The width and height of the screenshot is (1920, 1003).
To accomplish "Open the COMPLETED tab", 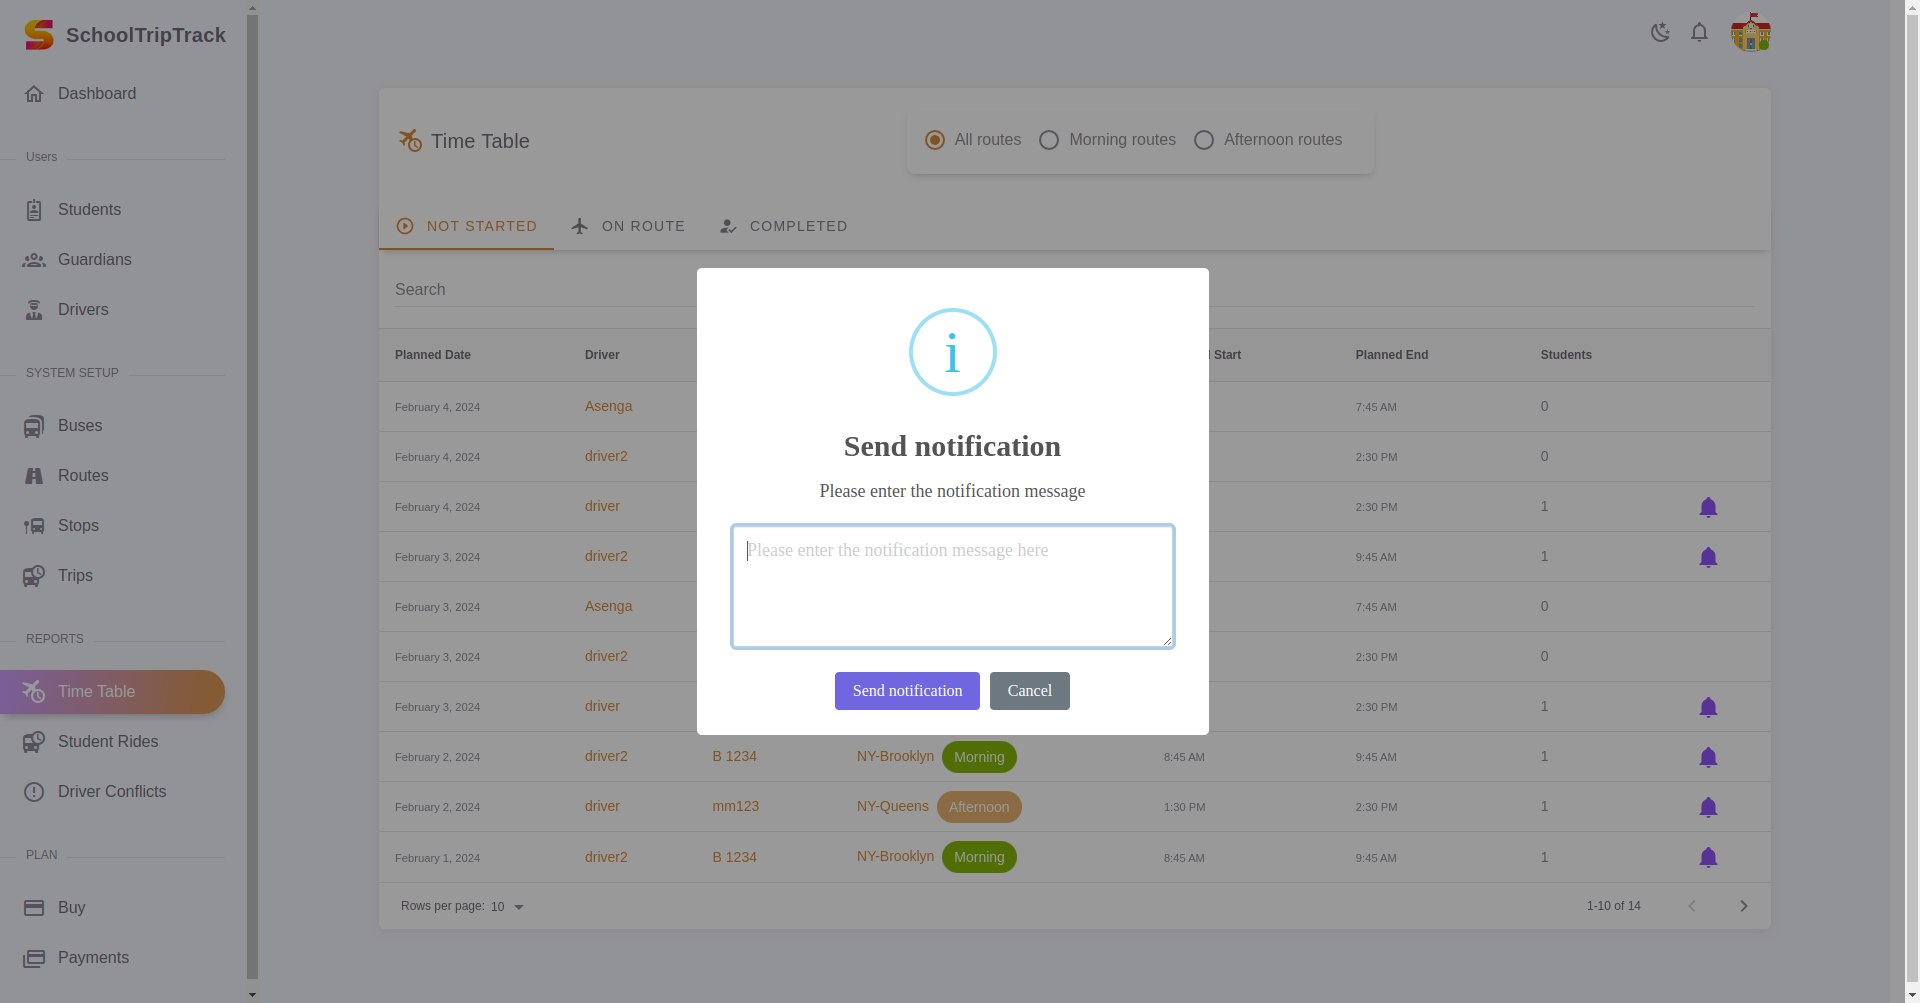I will pyautogui.click(x=784, y=226).
